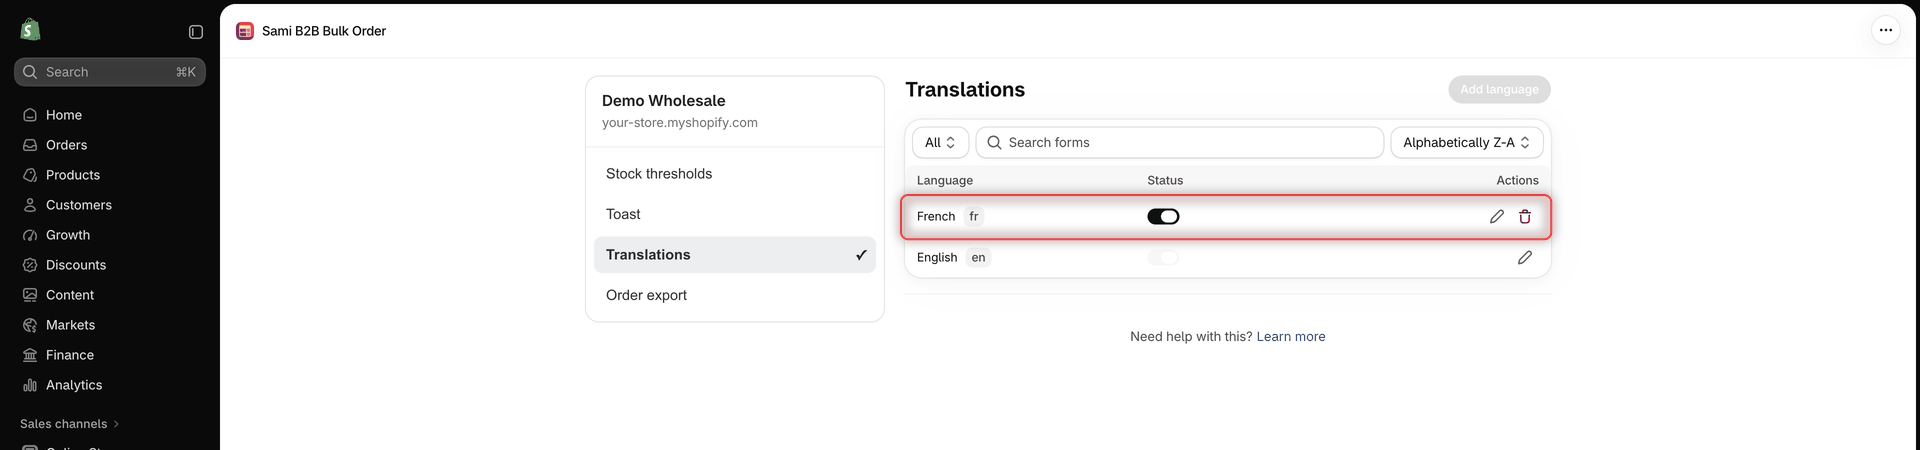Click the Finance bank icon
The width and height of the screenshot is (1920, 450).
point(30,355)
